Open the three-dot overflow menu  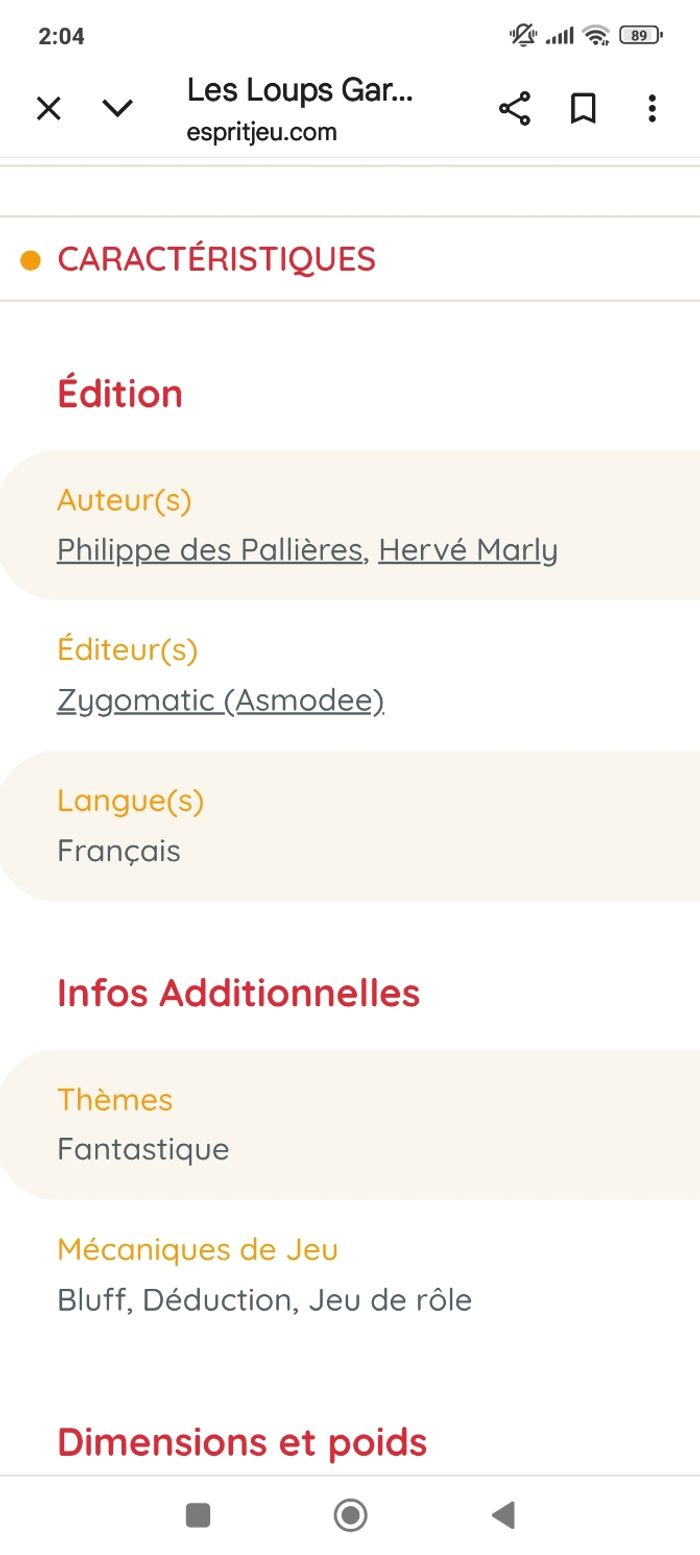[652, 108]
